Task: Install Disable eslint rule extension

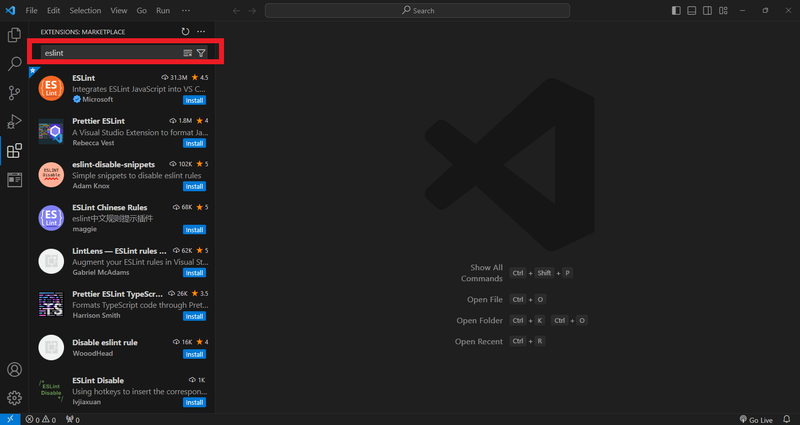Action: point(194,355)
